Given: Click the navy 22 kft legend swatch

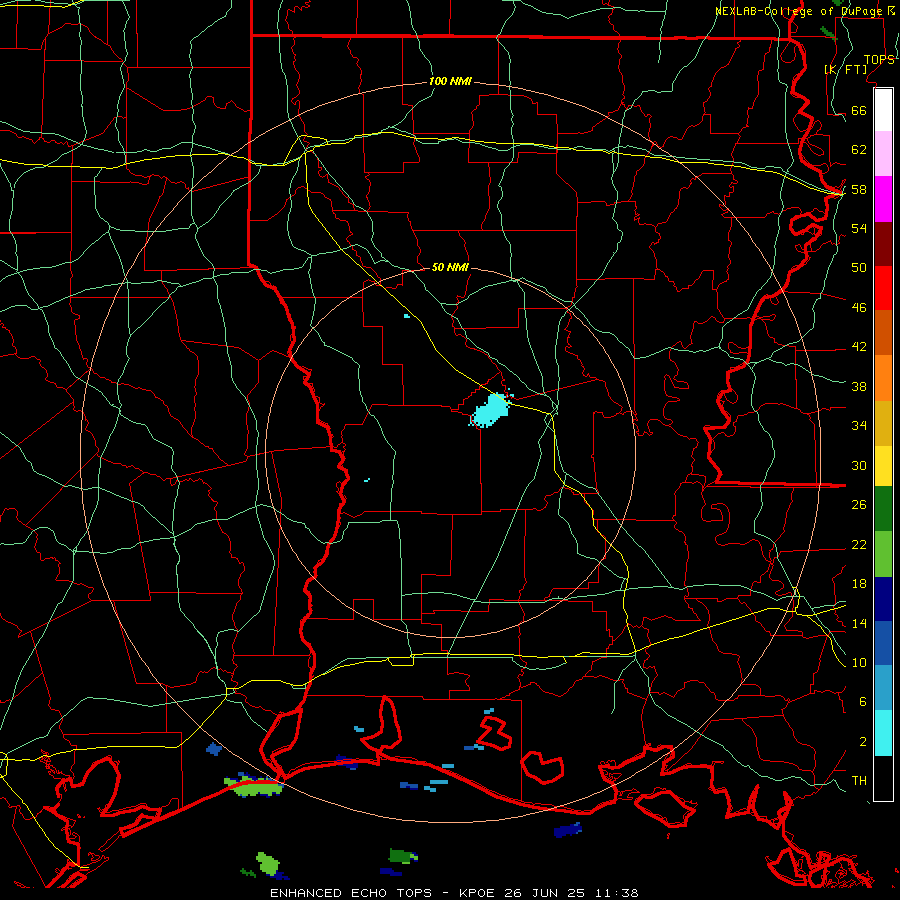Looking at the screenshot, I should (883, 599).
